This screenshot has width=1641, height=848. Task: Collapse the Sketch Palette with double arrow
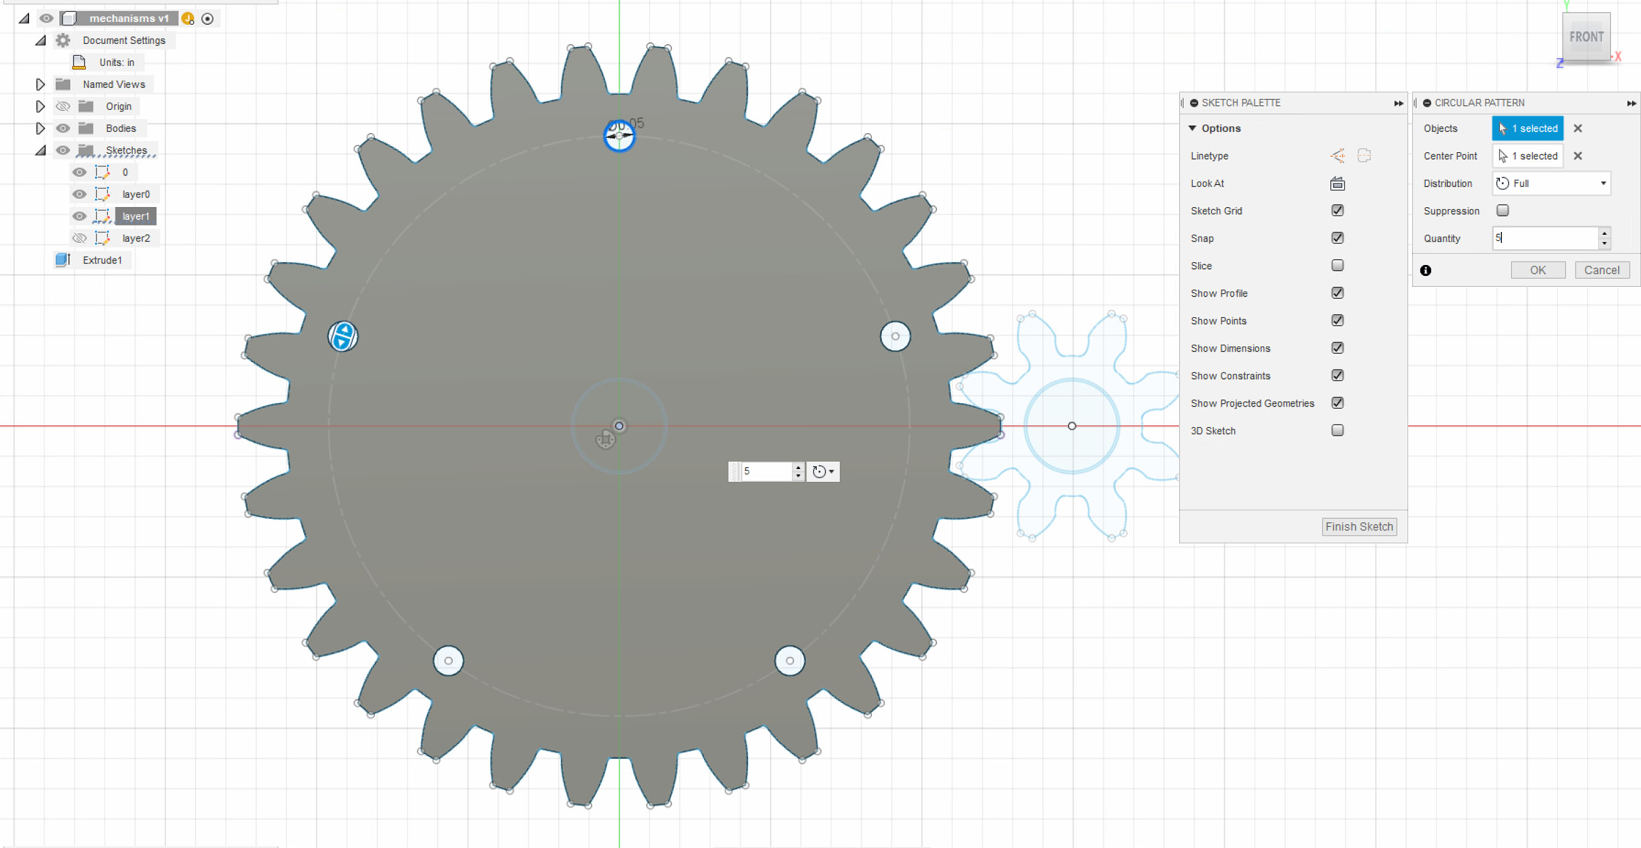1398,103
